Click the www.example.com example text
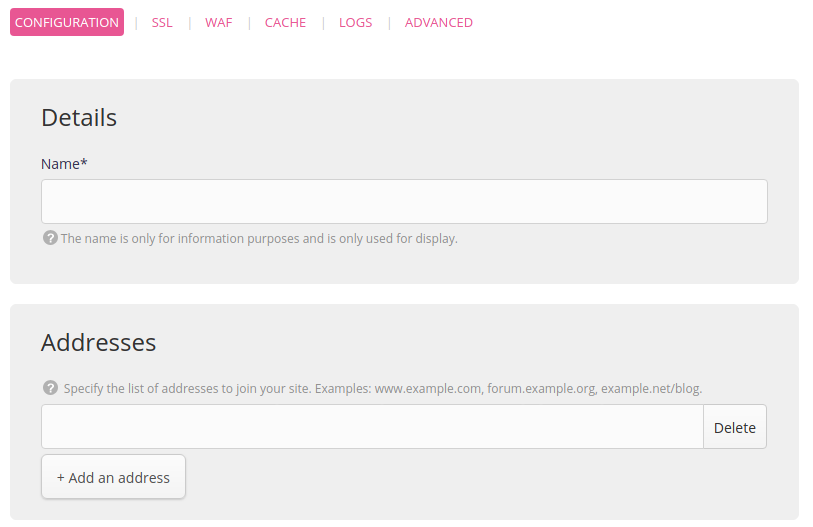Image resolution: width=813 pixels, height=527 pixels. (x=428, y=388)
